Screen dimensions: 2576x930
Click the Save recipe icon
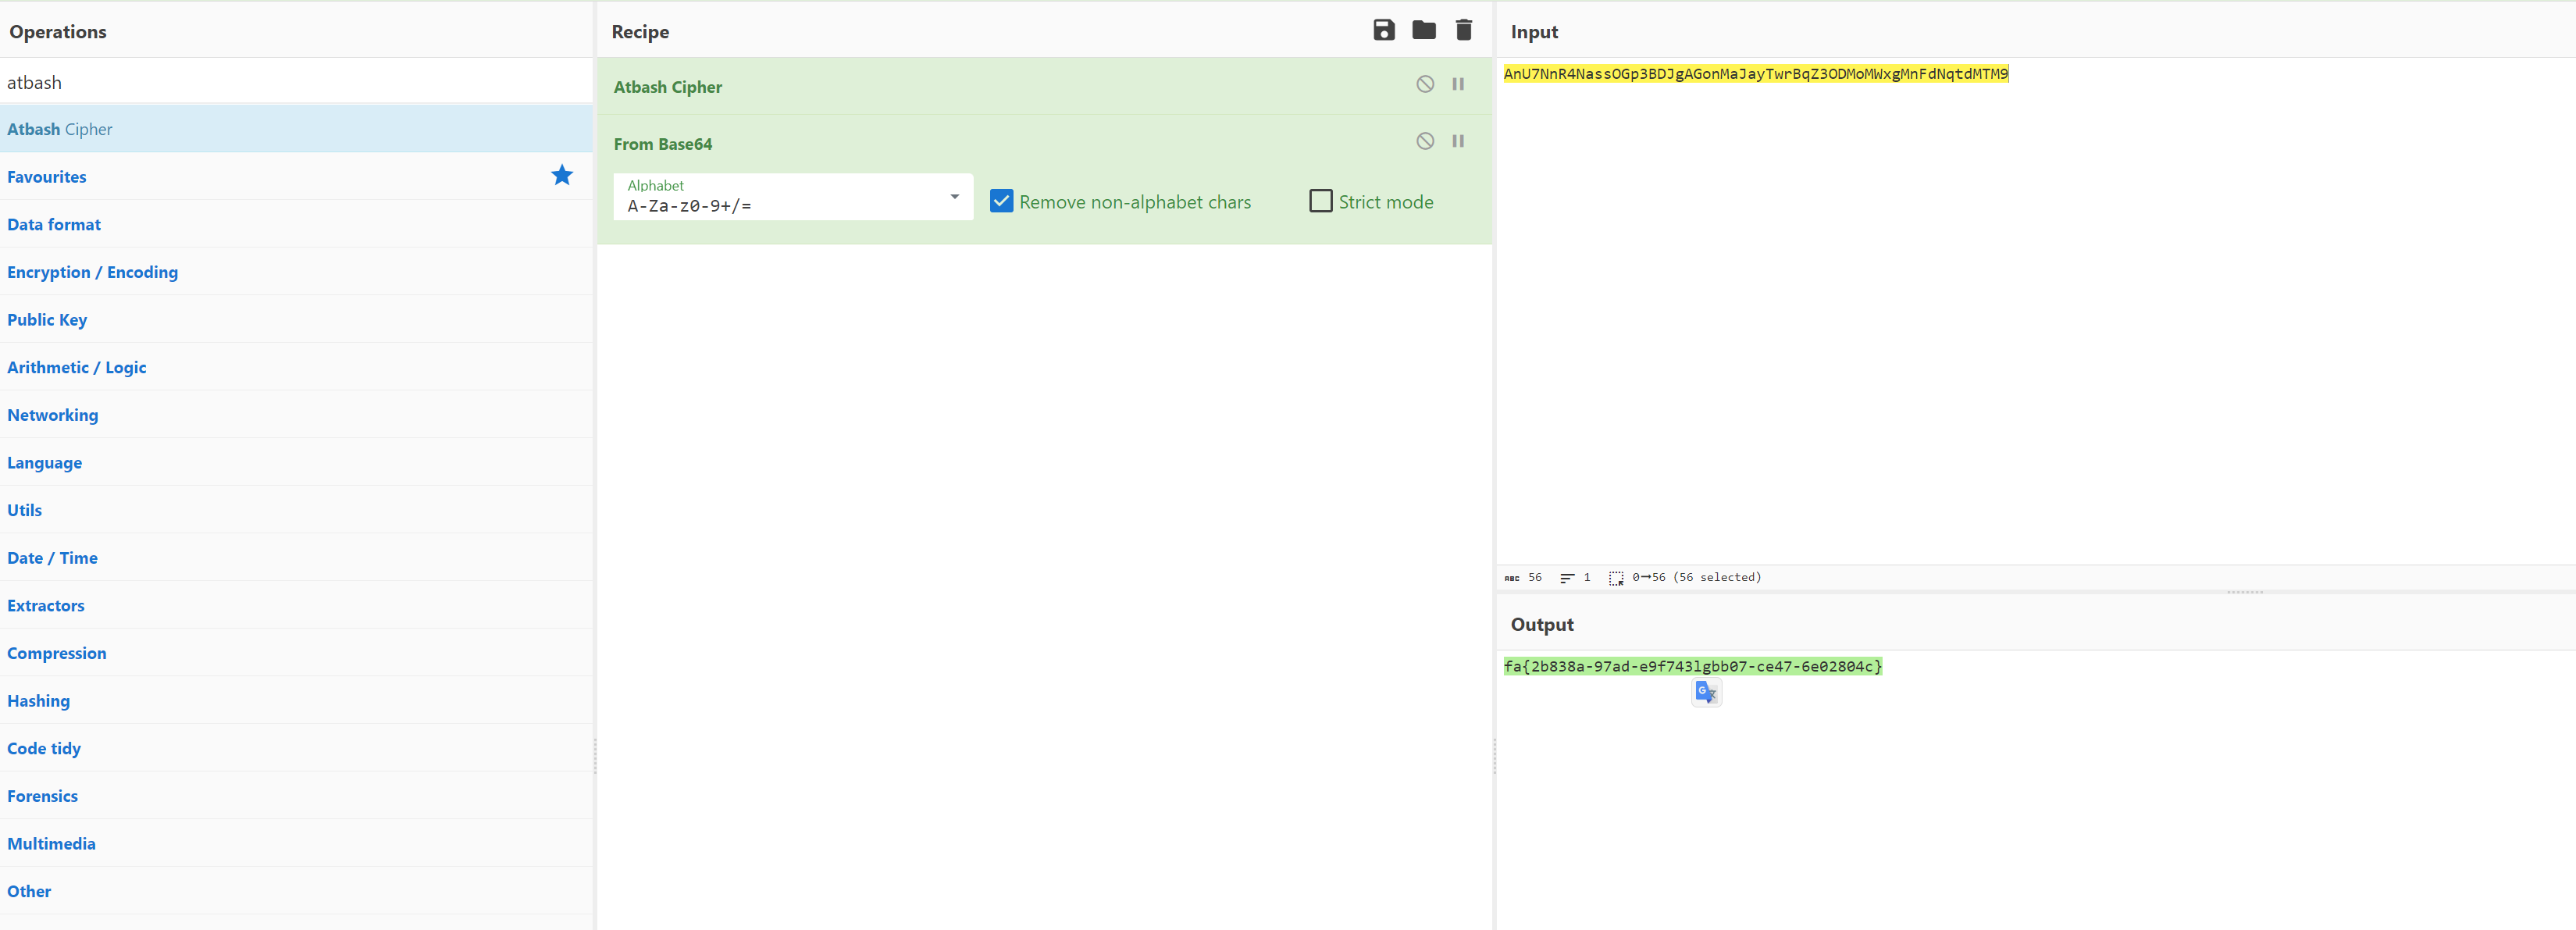[1383, 30]
